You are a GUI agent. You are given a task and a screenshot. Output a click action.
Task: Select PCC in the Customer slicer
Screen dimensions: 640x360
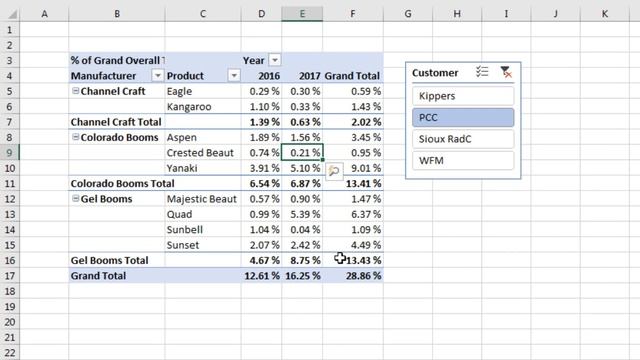pyautogui.click(x=463, y=118)
